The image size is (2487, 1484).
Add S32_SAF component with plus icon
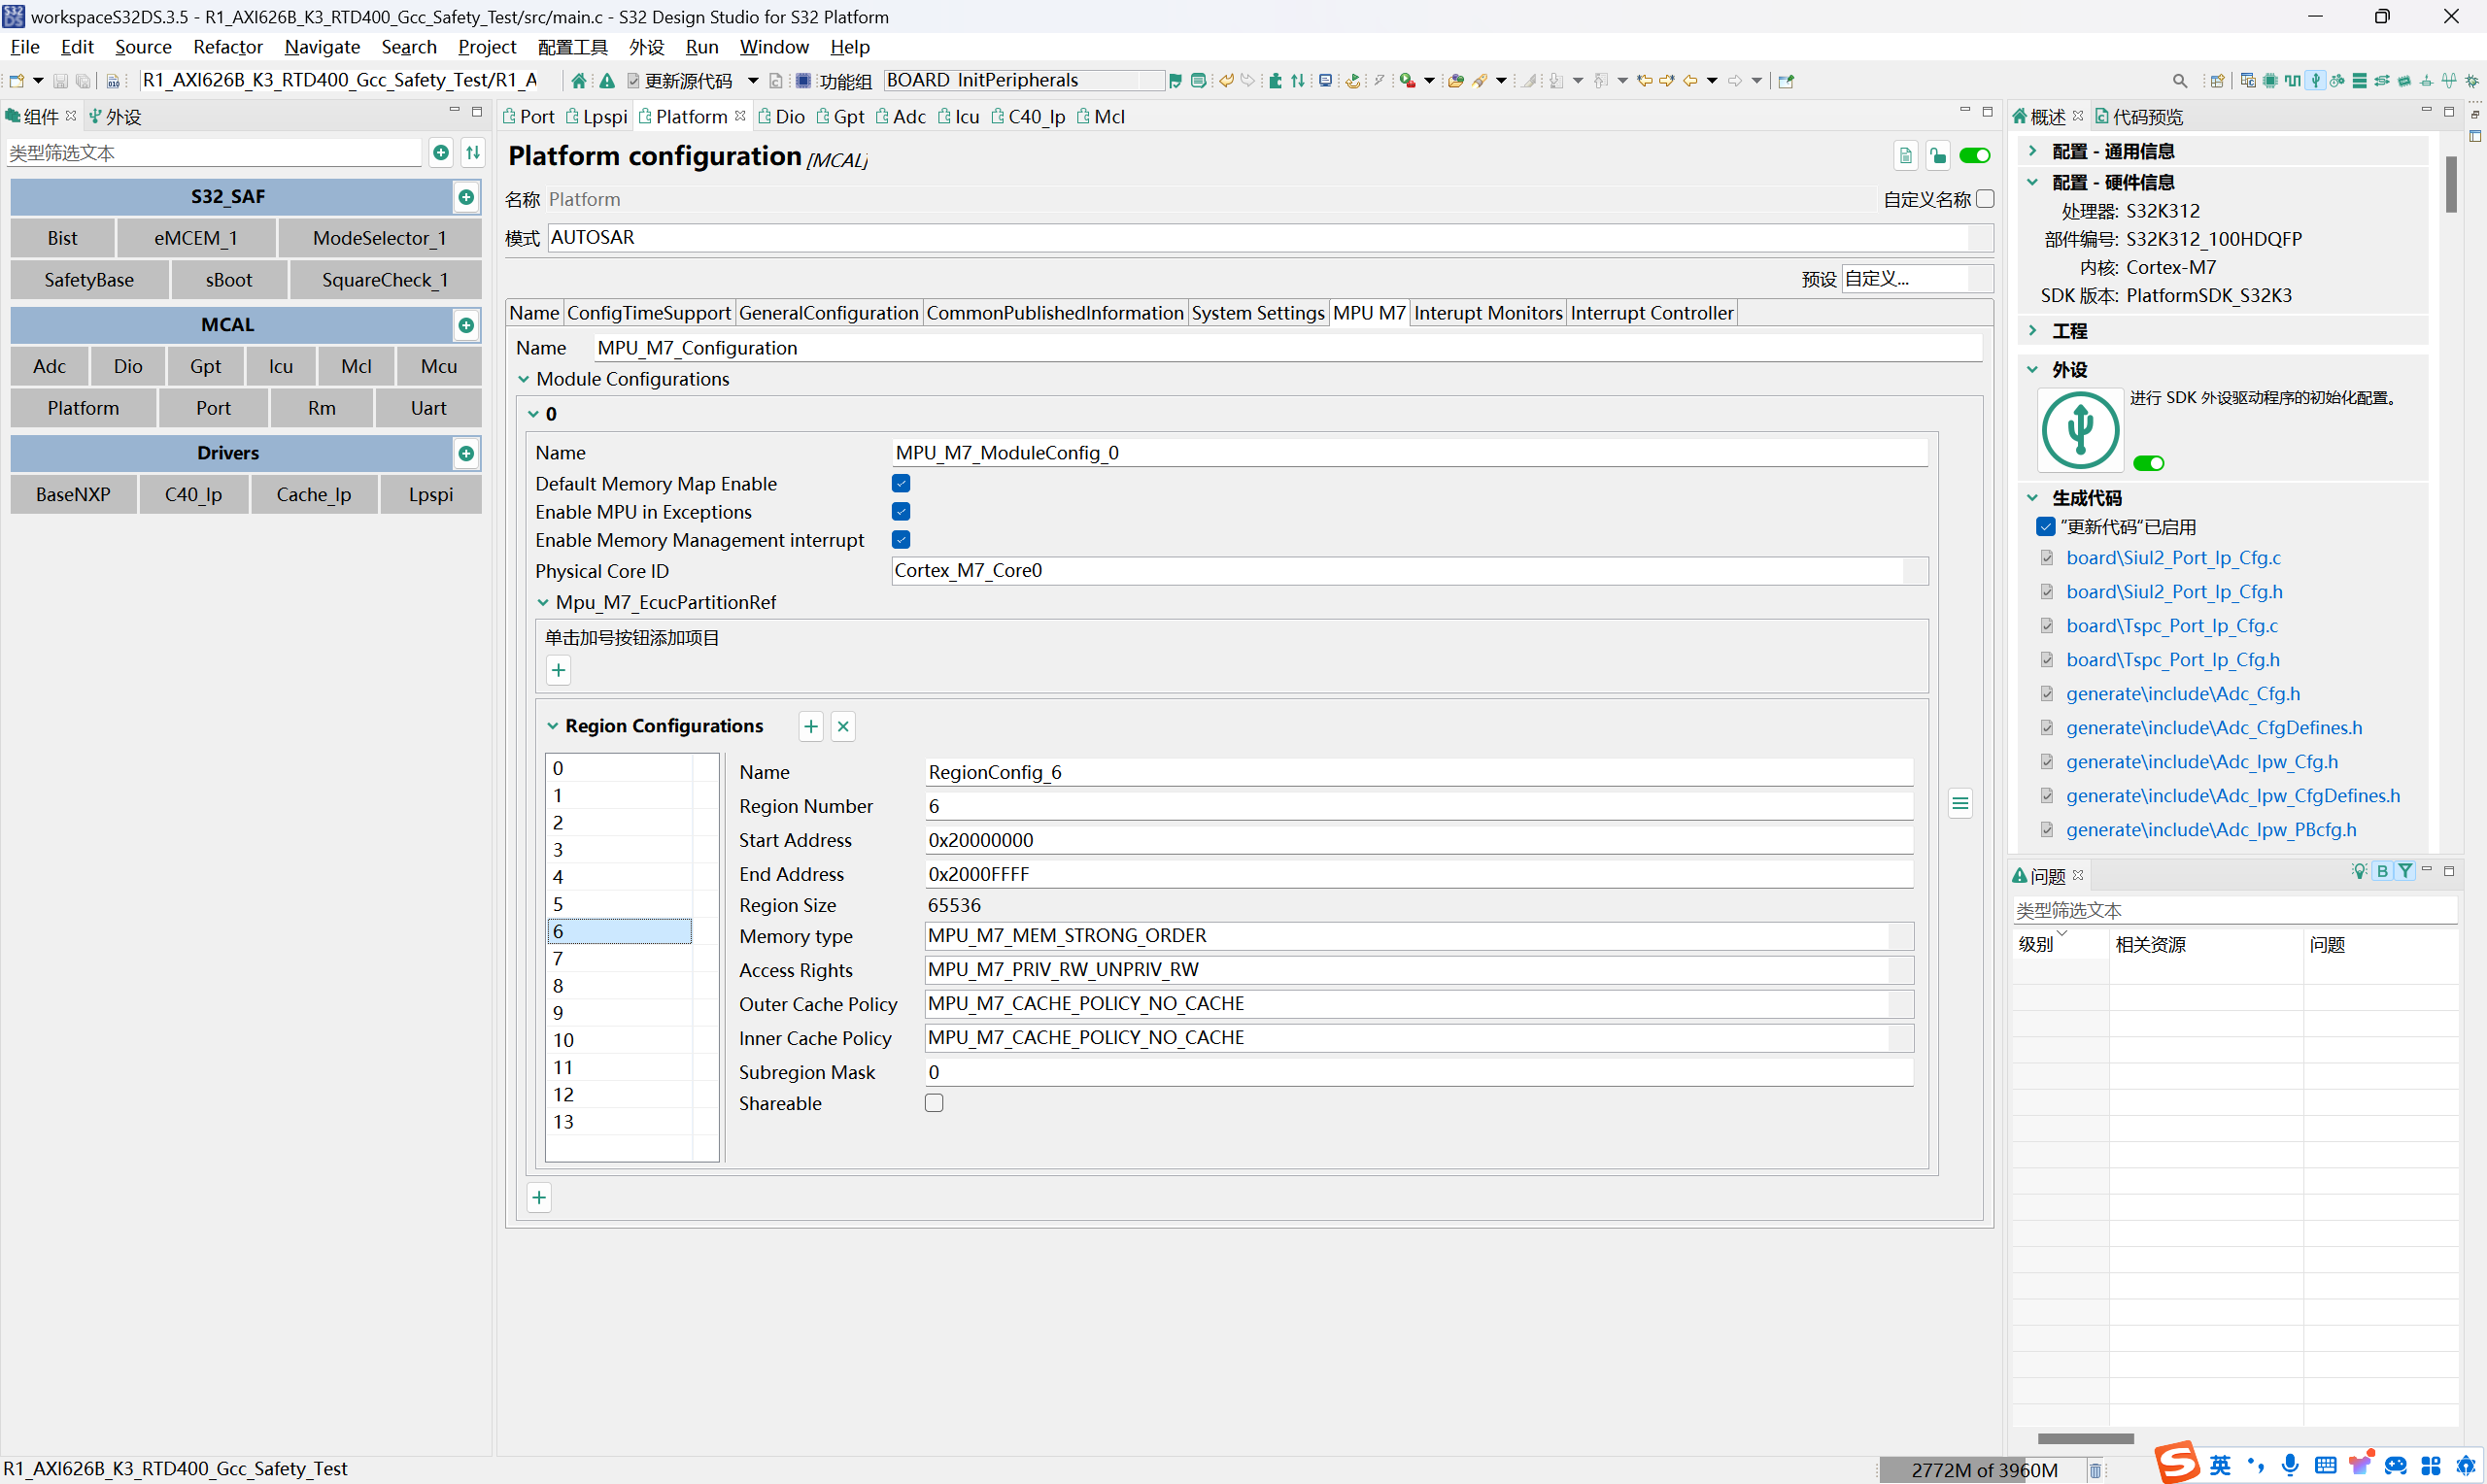[466, 197]
